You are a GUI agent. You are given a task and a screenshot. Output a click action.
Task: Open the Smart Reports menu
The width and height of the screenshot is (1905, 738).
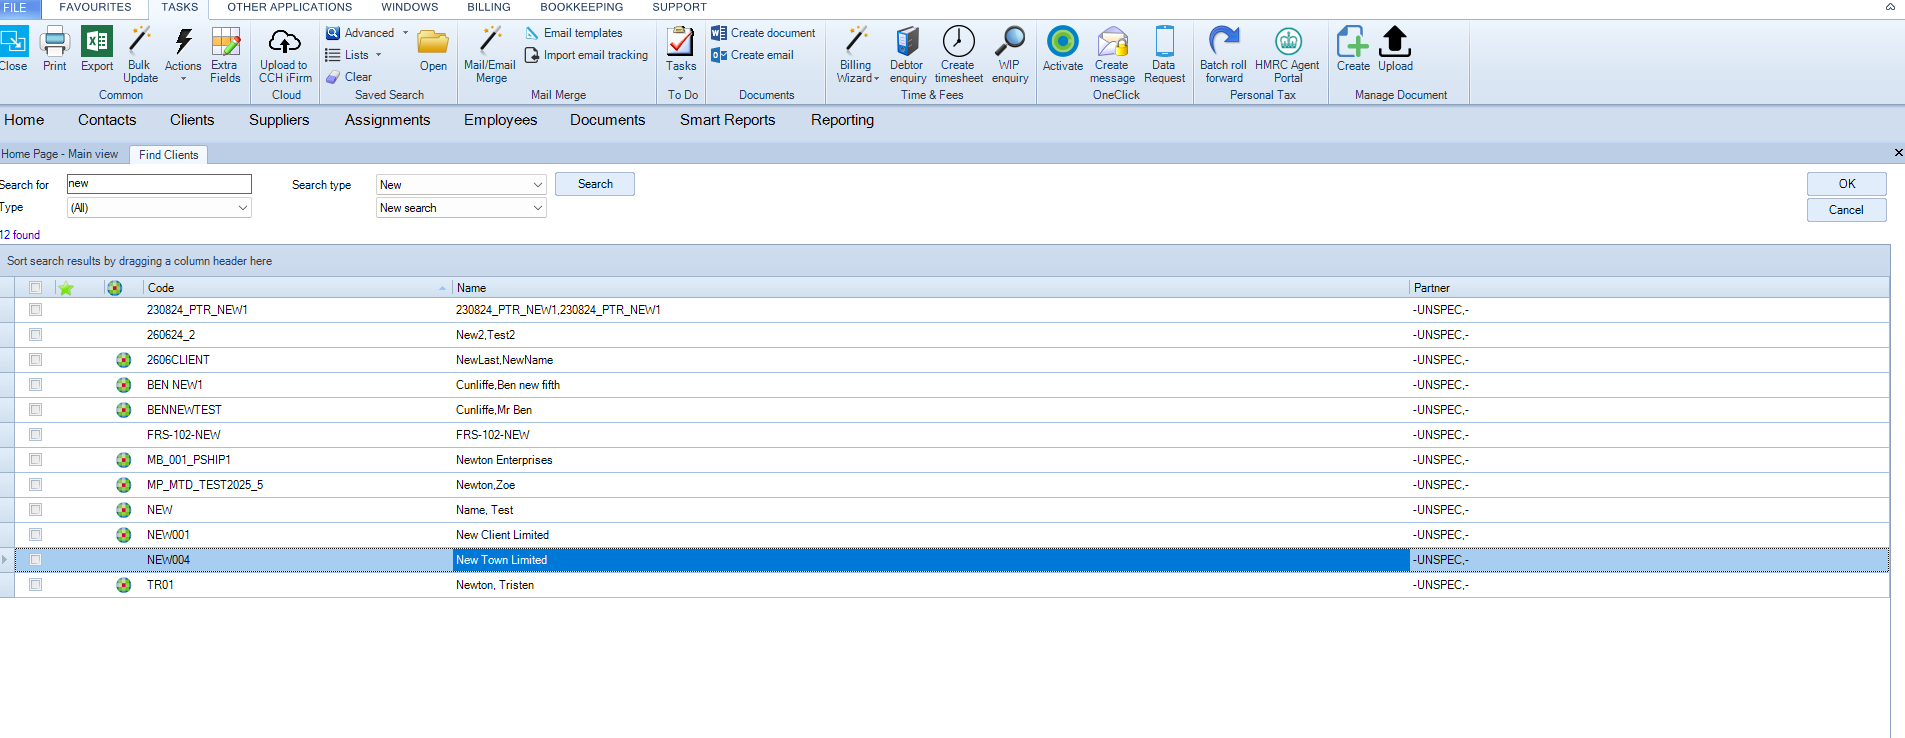(728, 120)
